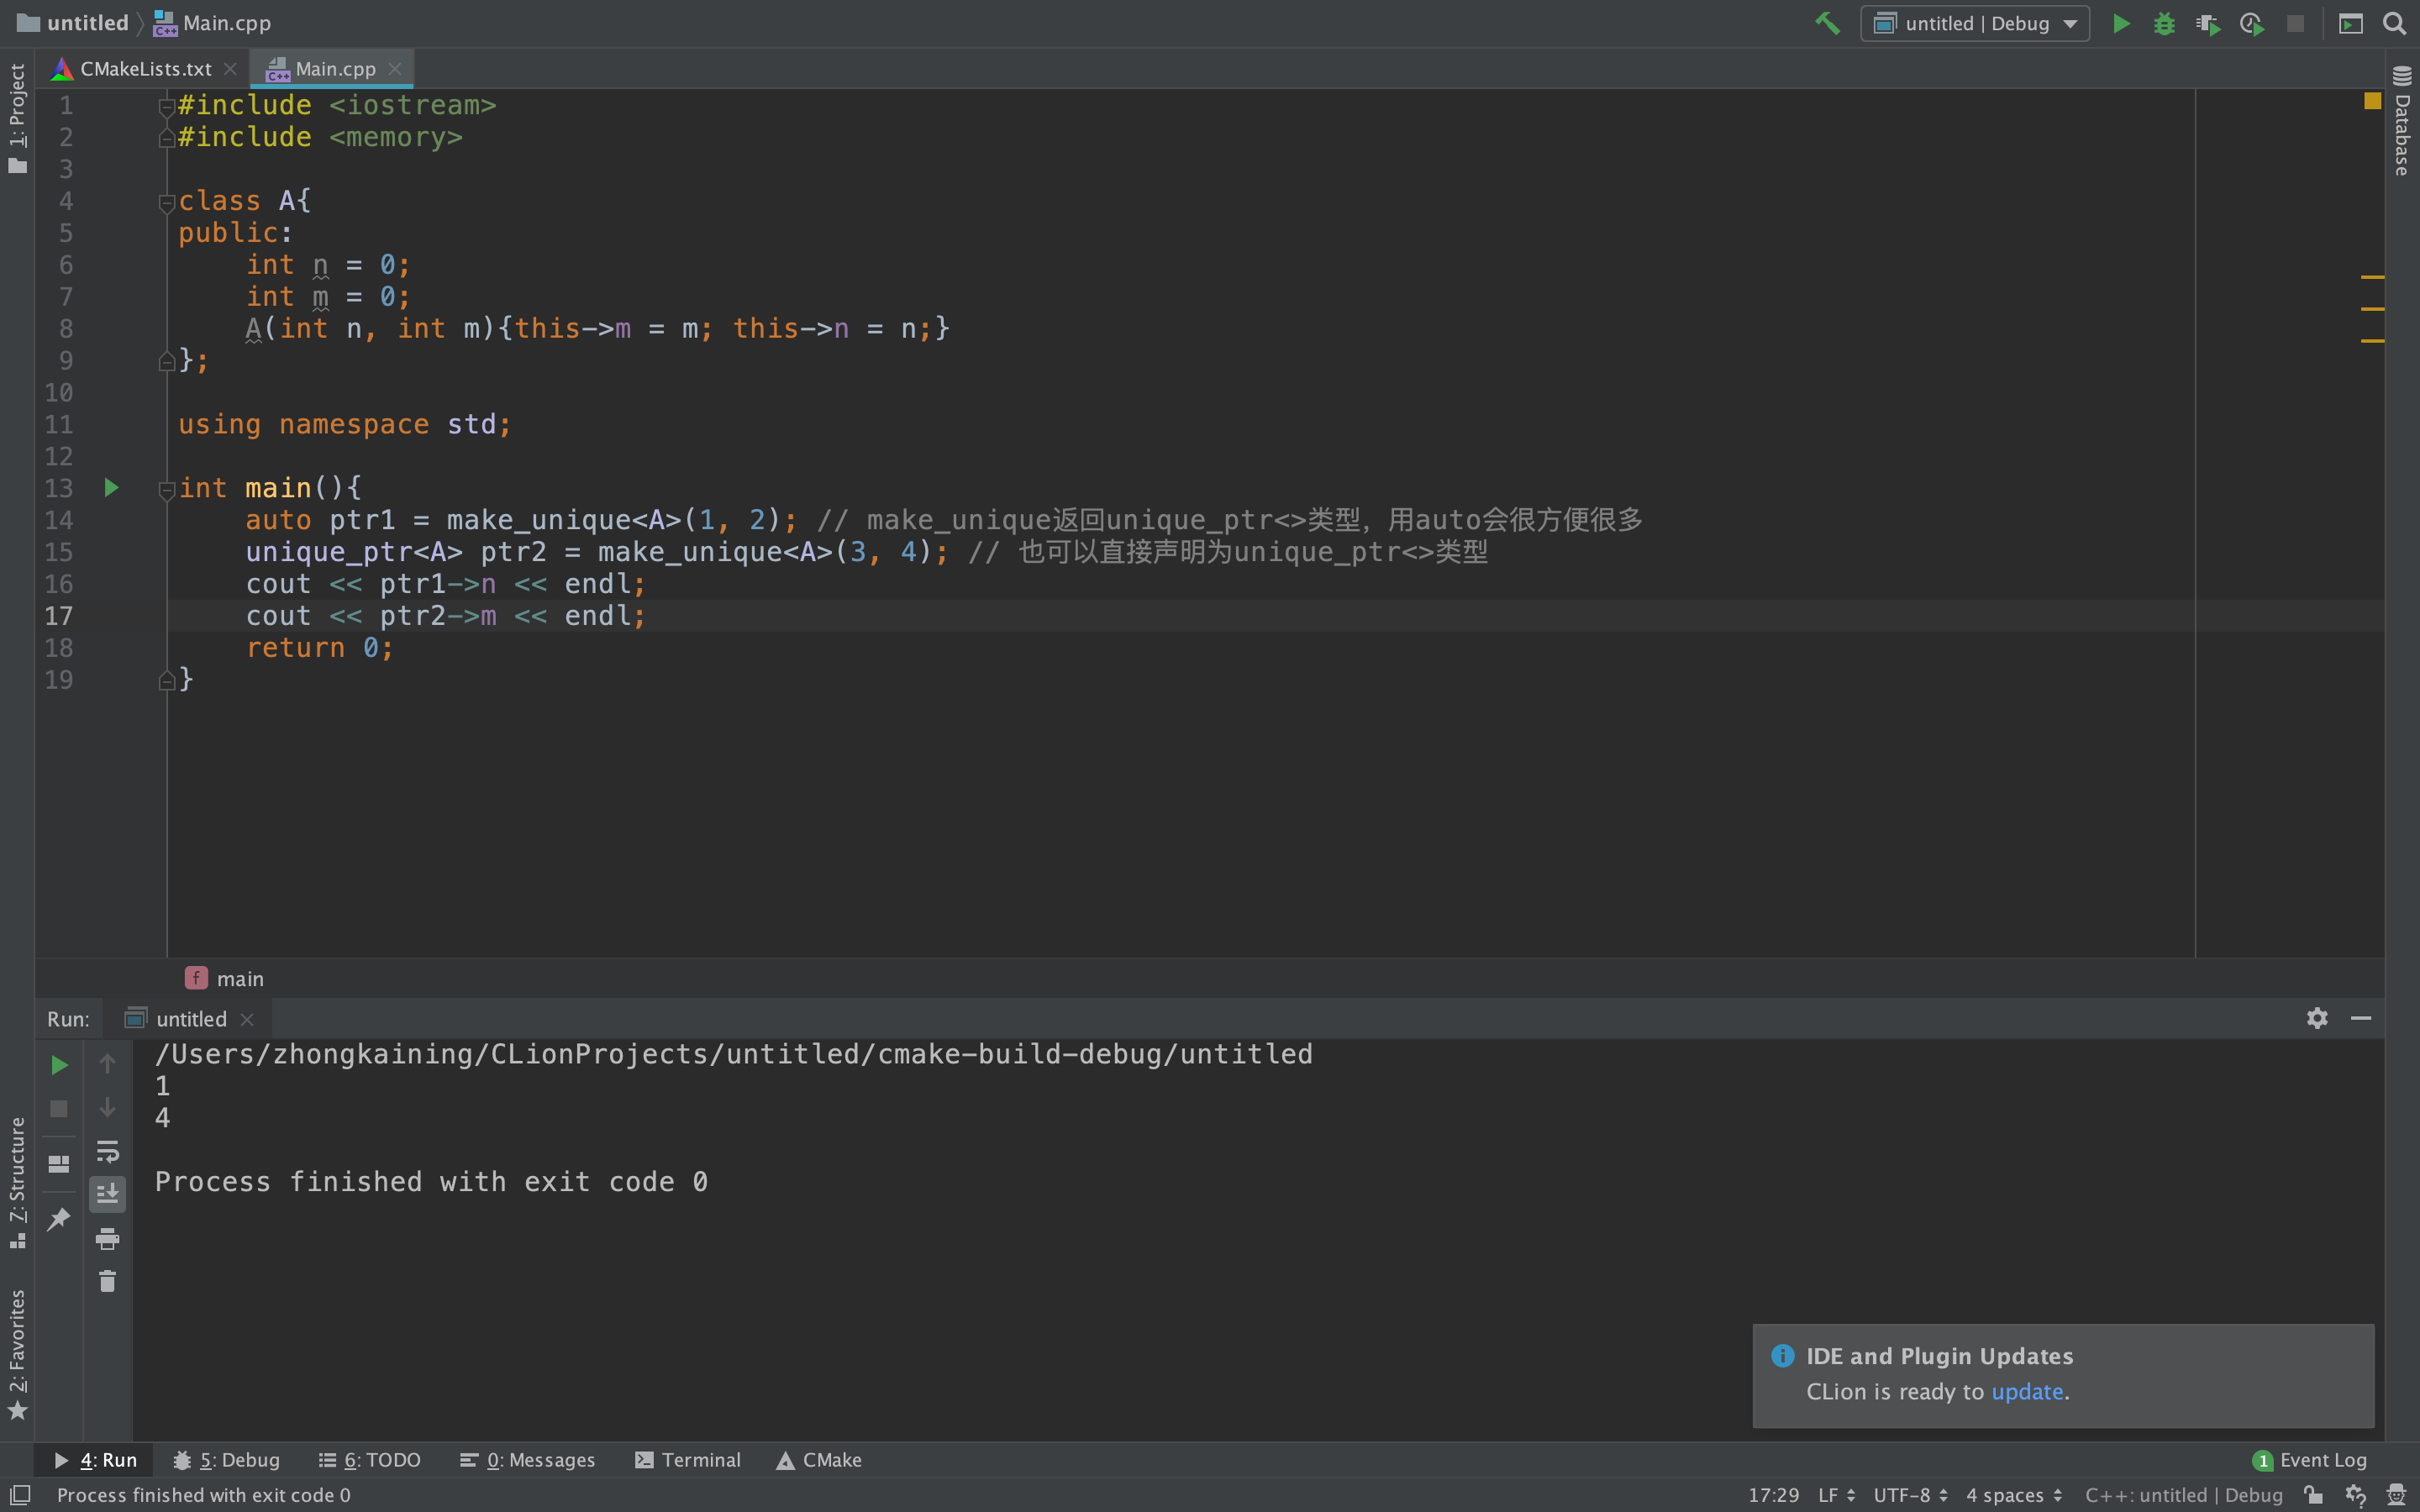This screenshot has height=1512, width=2420.
Task: Open the 6: TODO tool window
Action: (369, 1460)
